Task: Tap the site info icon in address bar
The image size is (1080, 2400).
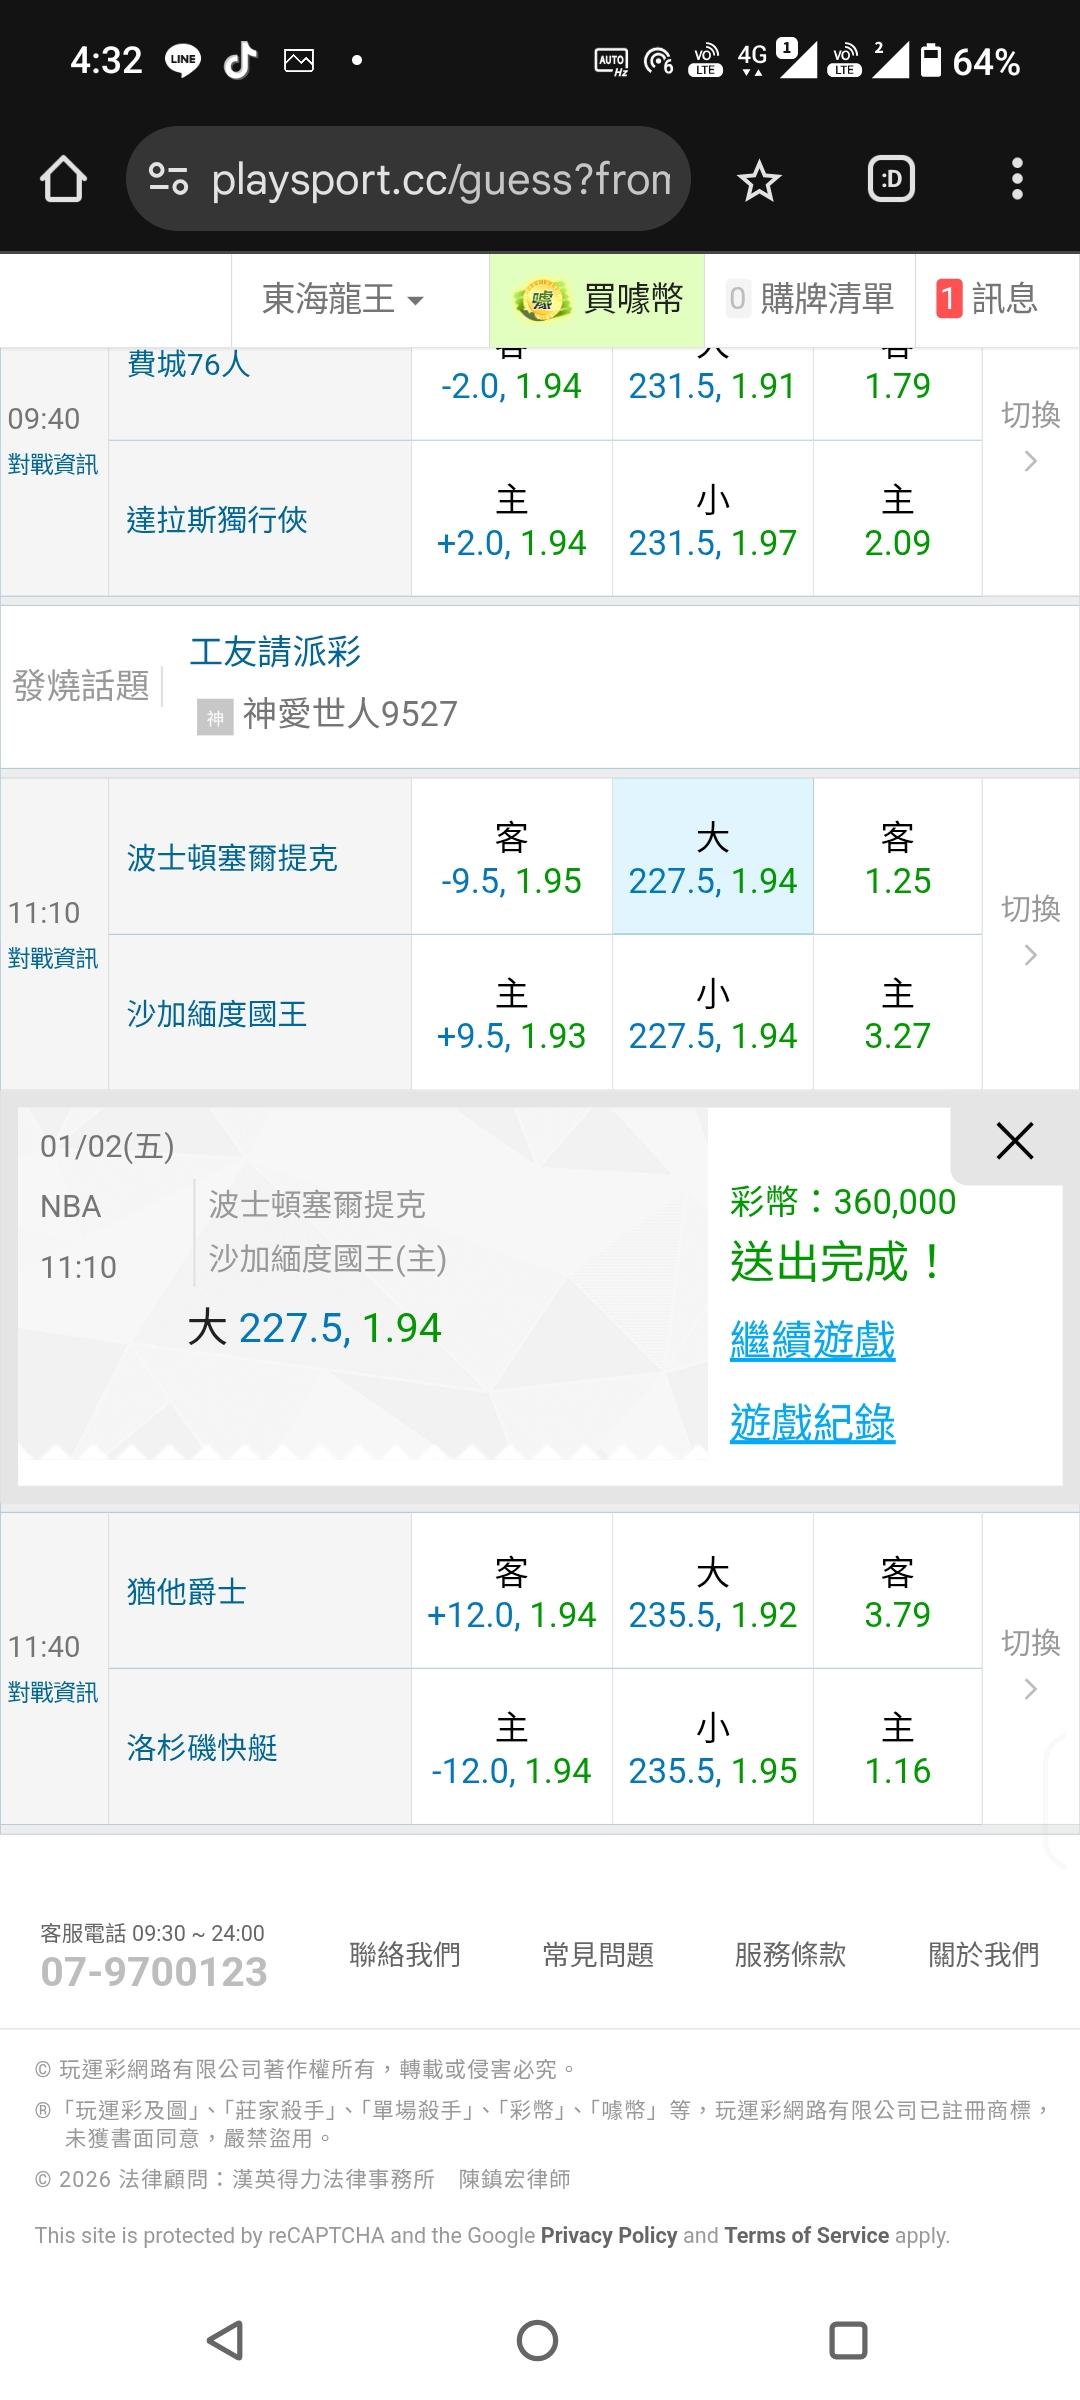Action: click(168, 180)
